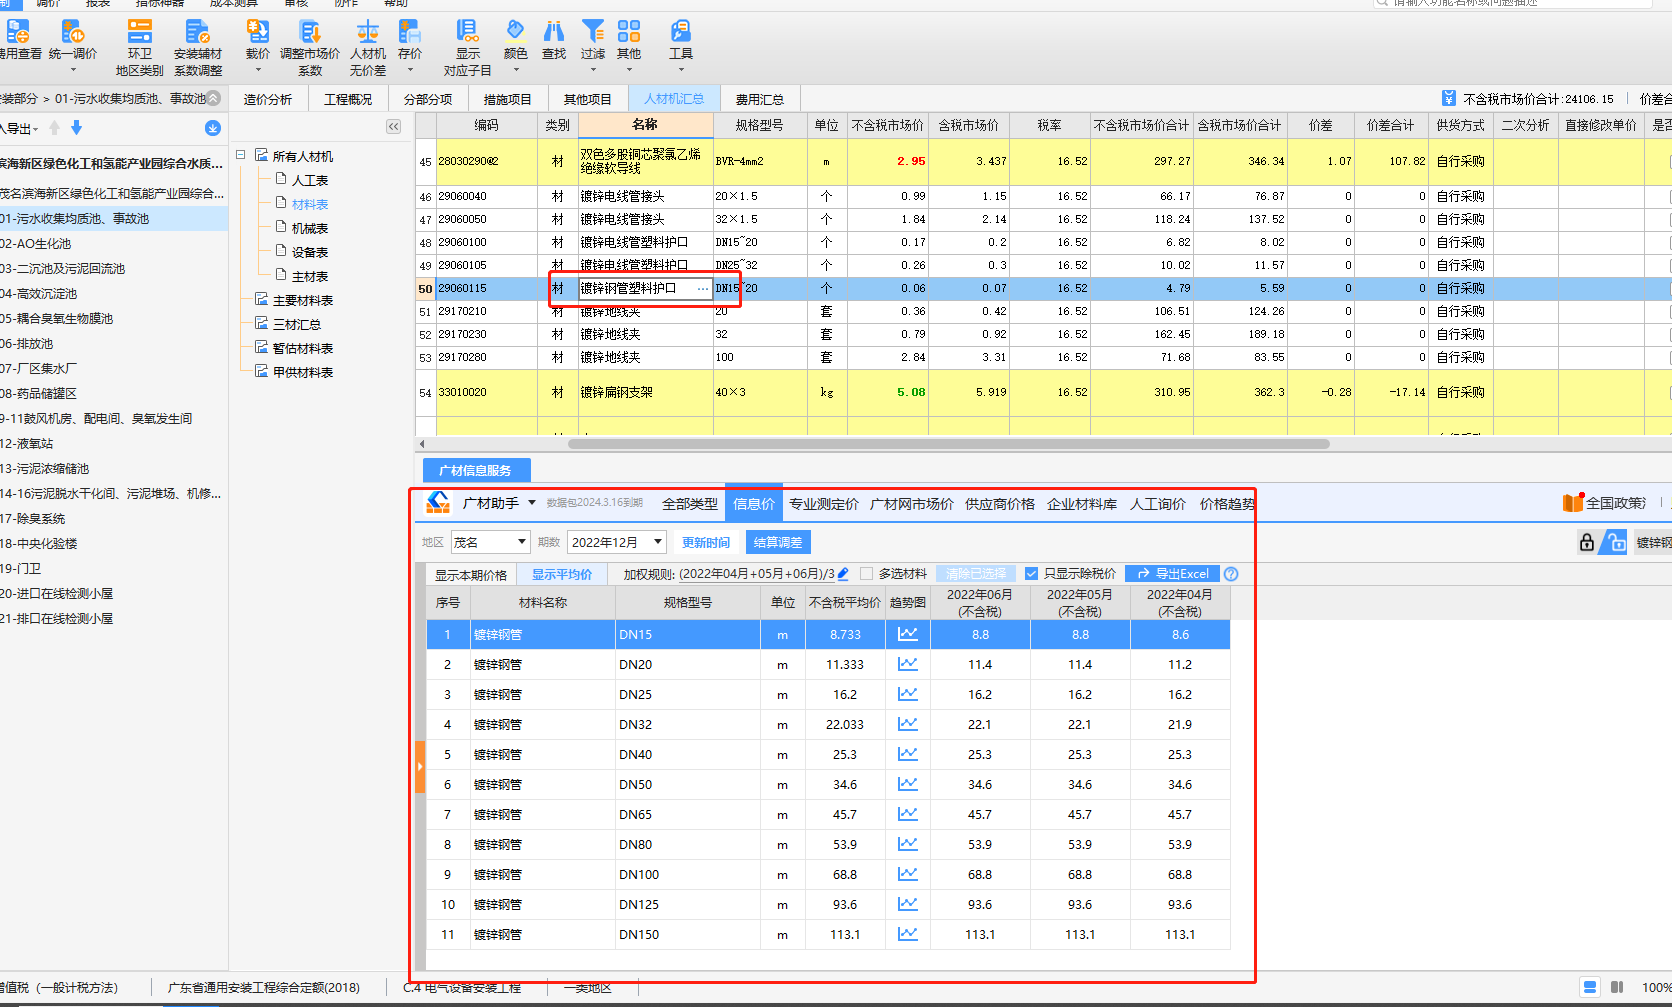Select the 人材机无价差 scale icon

coord(368,32)
